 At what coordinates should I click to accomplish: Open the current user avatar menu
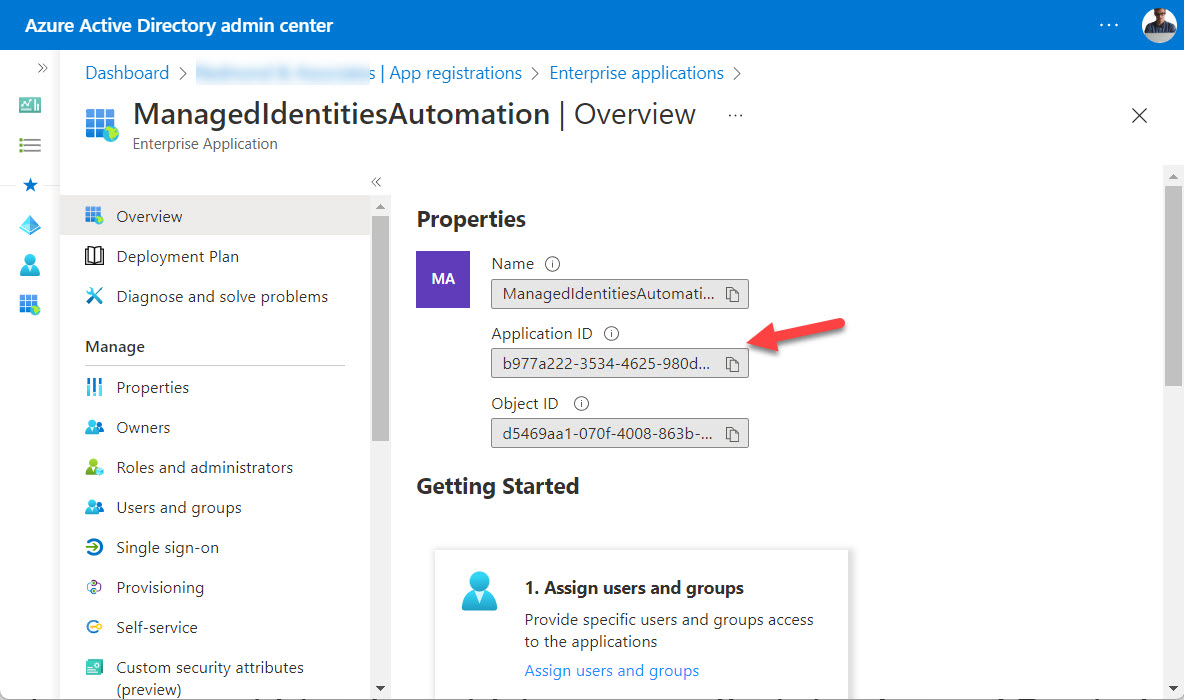click(1158, 25)
